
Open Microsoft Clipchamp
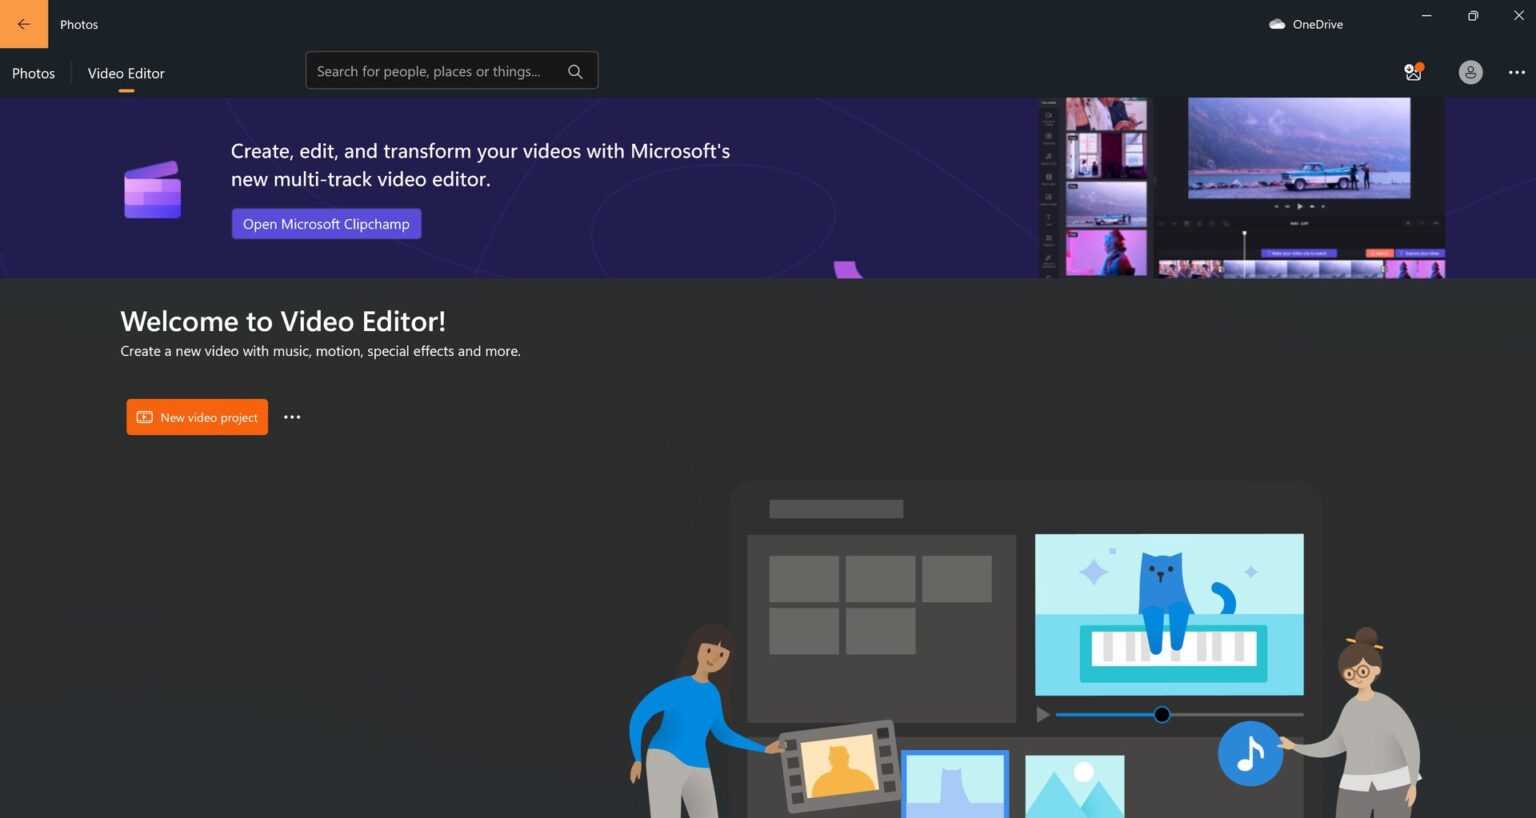[326, 223]
